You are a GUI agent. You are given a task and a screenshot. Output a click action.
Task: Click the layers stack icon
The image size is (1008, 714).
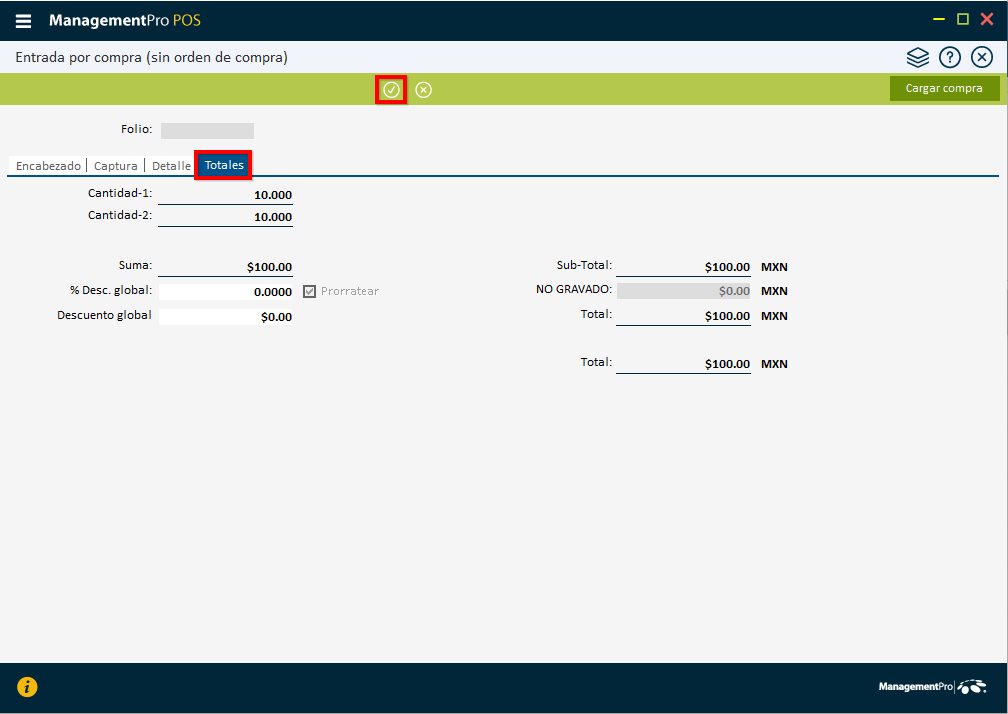pos(917,58)
